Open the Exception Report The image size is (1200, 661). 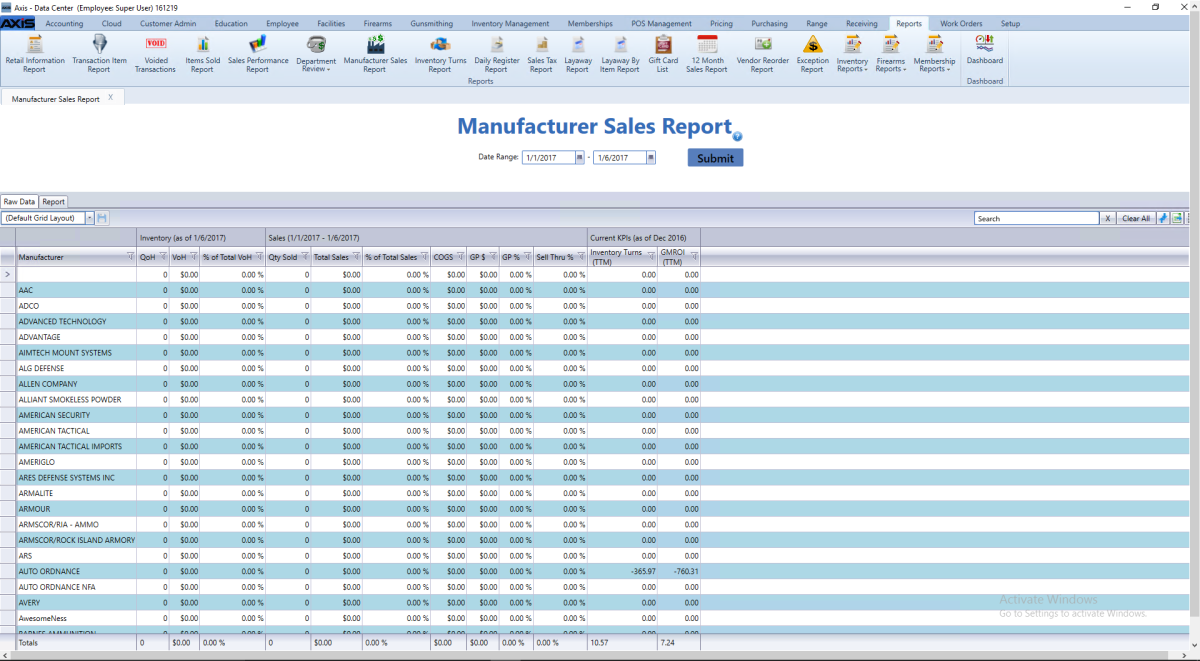[x=812, y=53]
